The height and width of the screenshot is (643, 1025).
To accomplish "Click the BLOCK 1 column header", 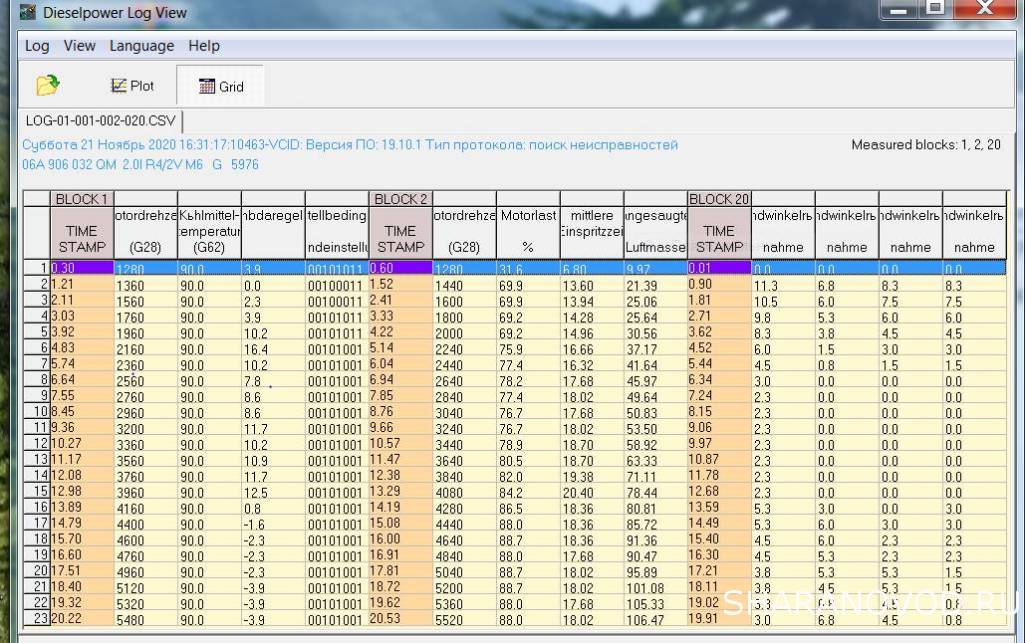I will [82, 199].
